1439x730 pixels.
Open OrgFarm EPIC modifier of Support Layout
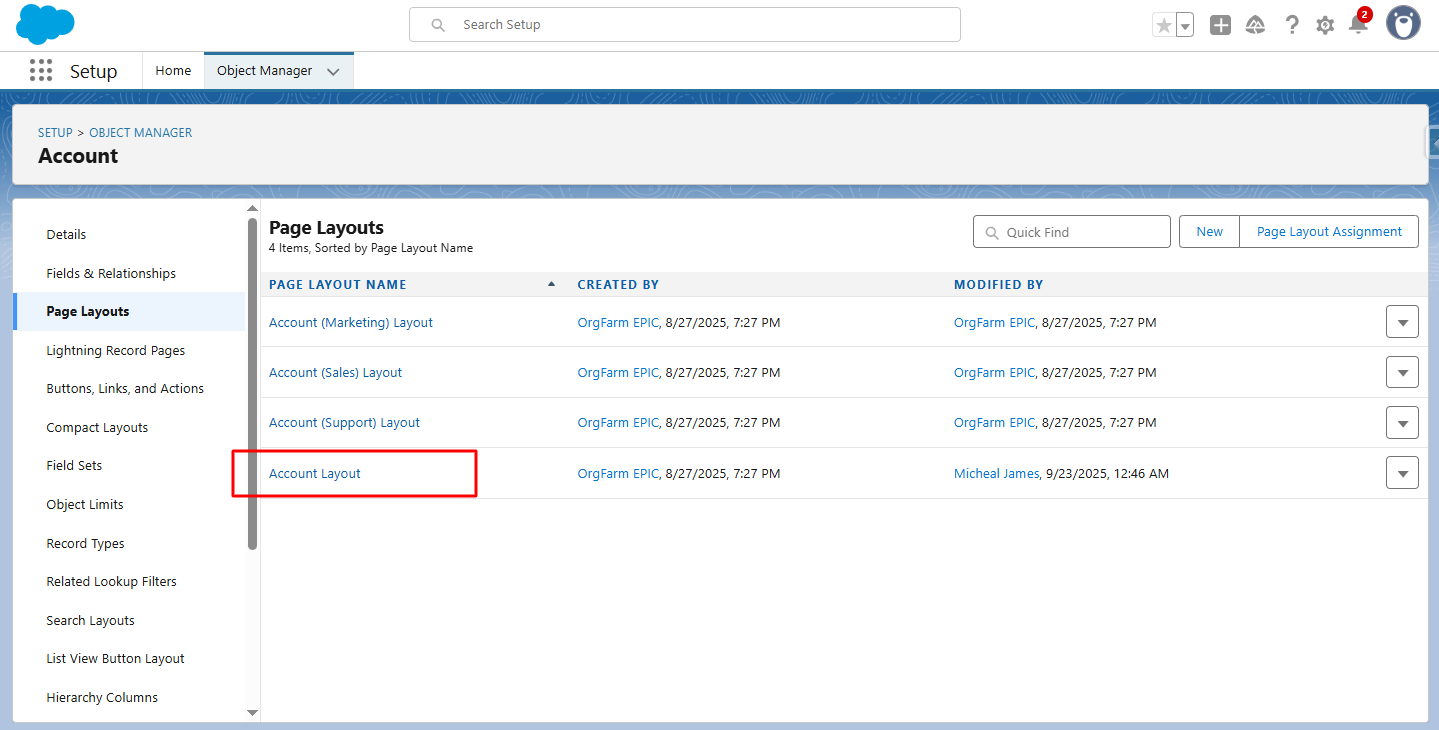click(x=994, y=423)
